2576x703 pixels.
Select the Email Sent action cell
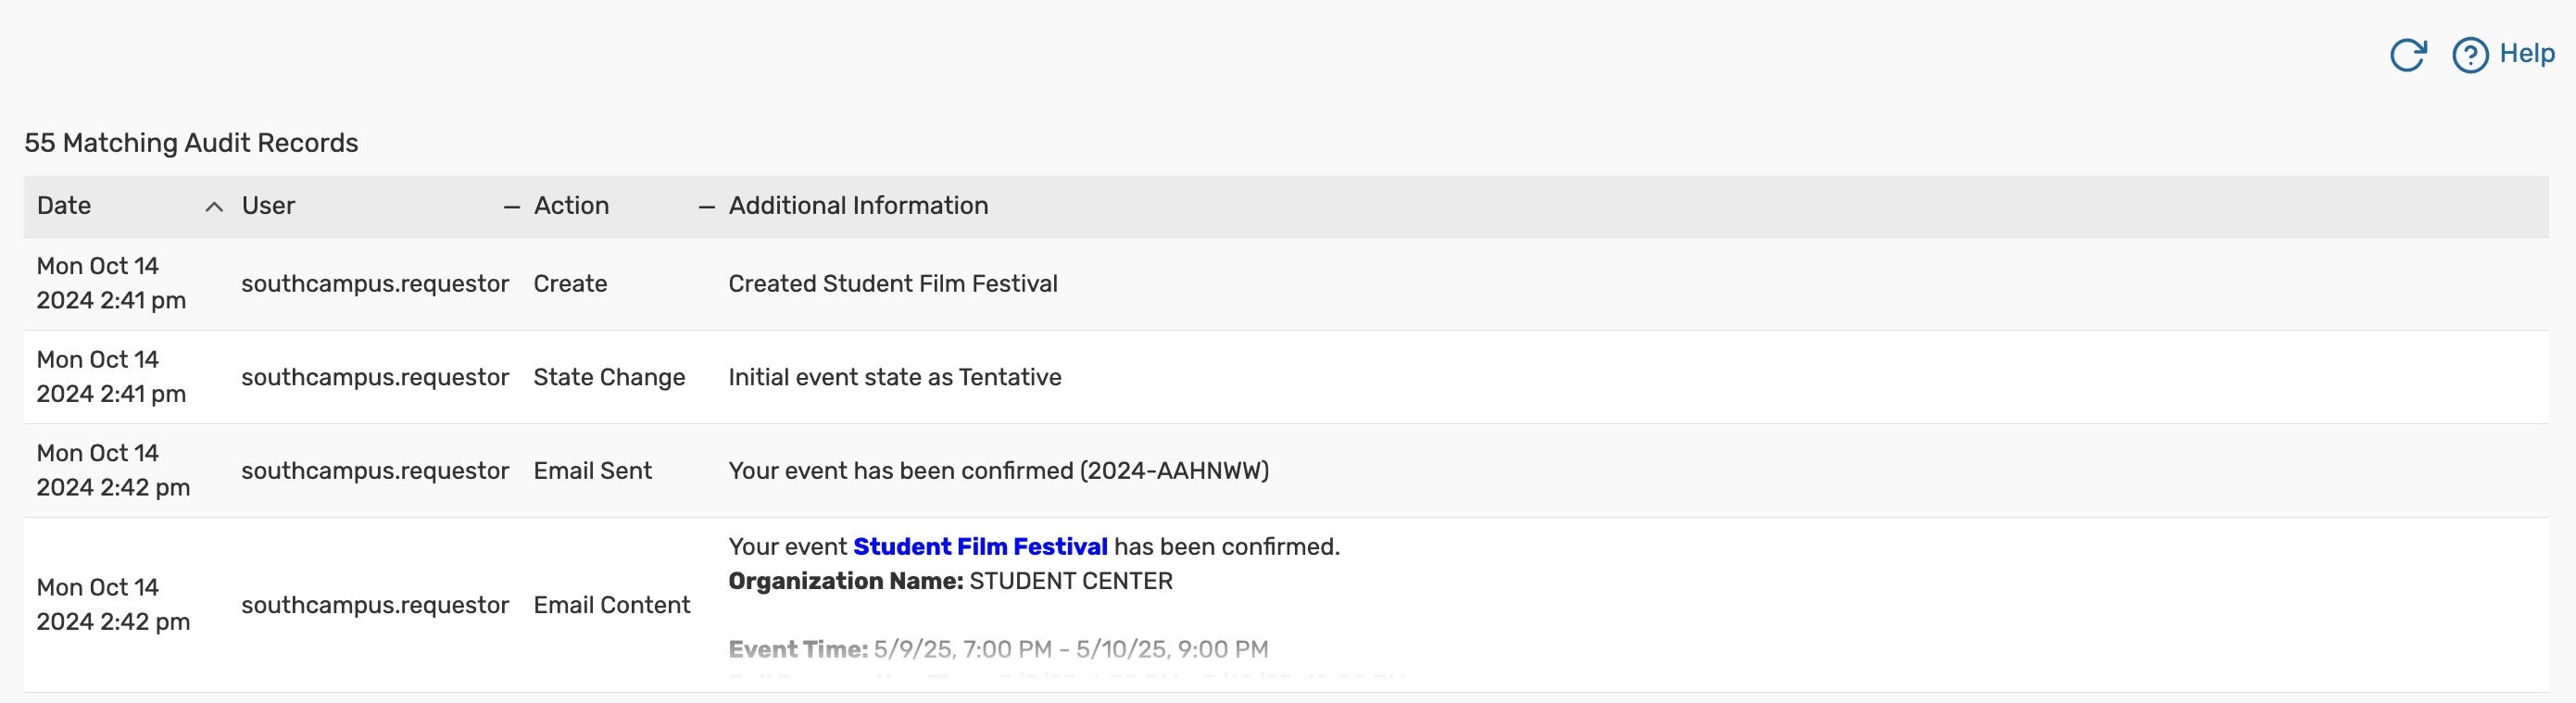592,471
